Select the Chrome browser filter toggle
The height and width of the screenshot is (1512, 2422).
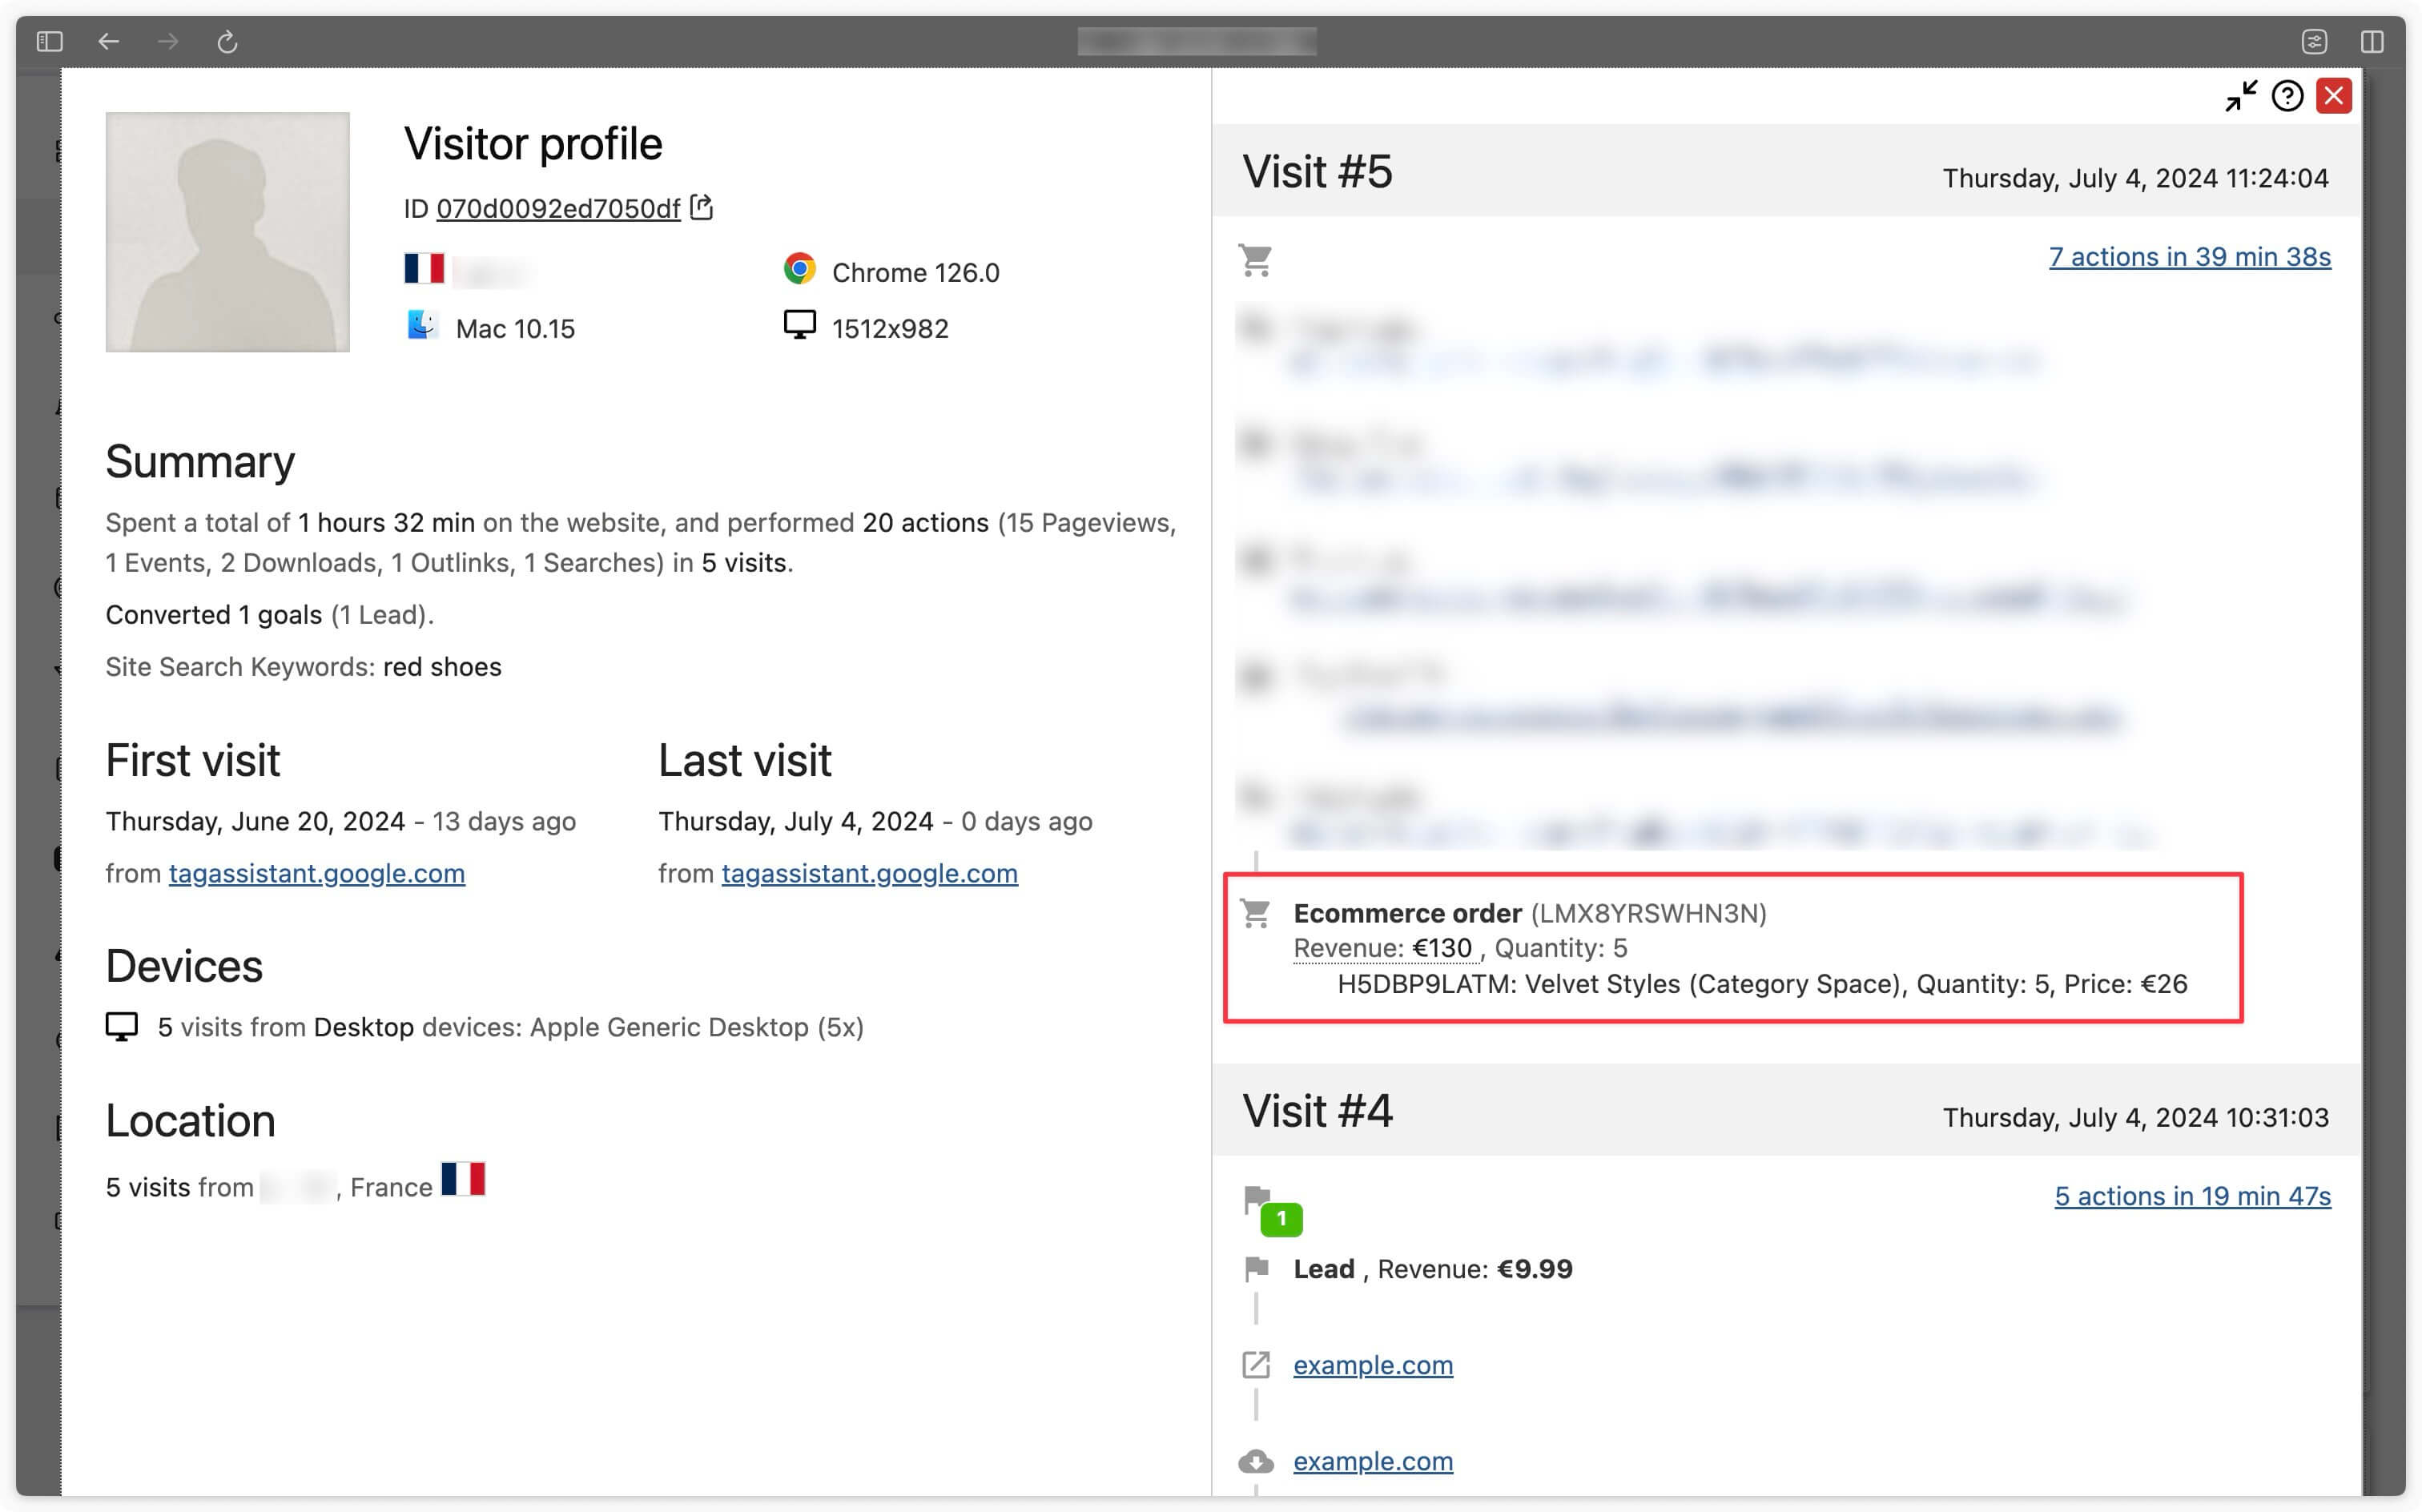(803, 270)
